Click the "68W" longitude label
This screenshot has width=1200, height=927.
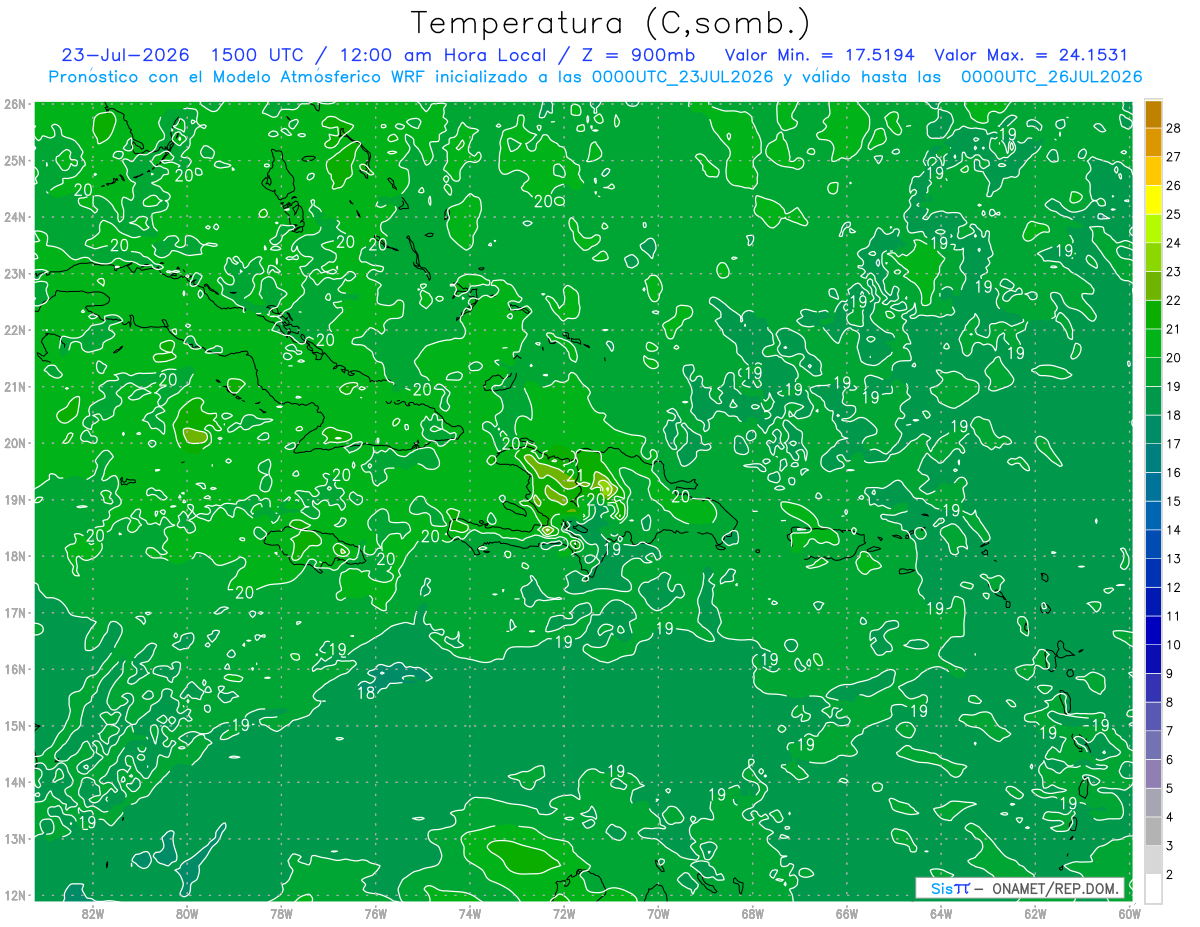click(752, 913)
